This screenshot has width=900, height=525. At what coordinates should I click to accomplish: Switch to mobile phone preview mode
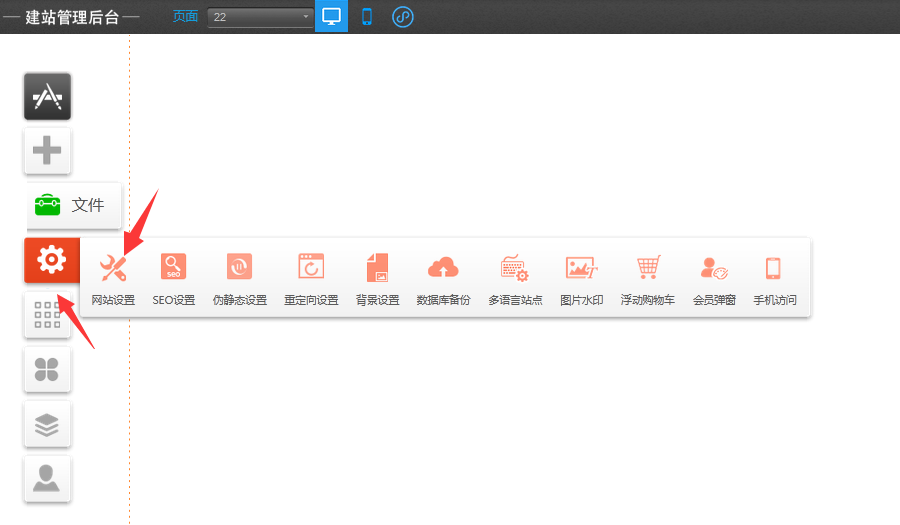pyautogui.click(x=367, y=17)
